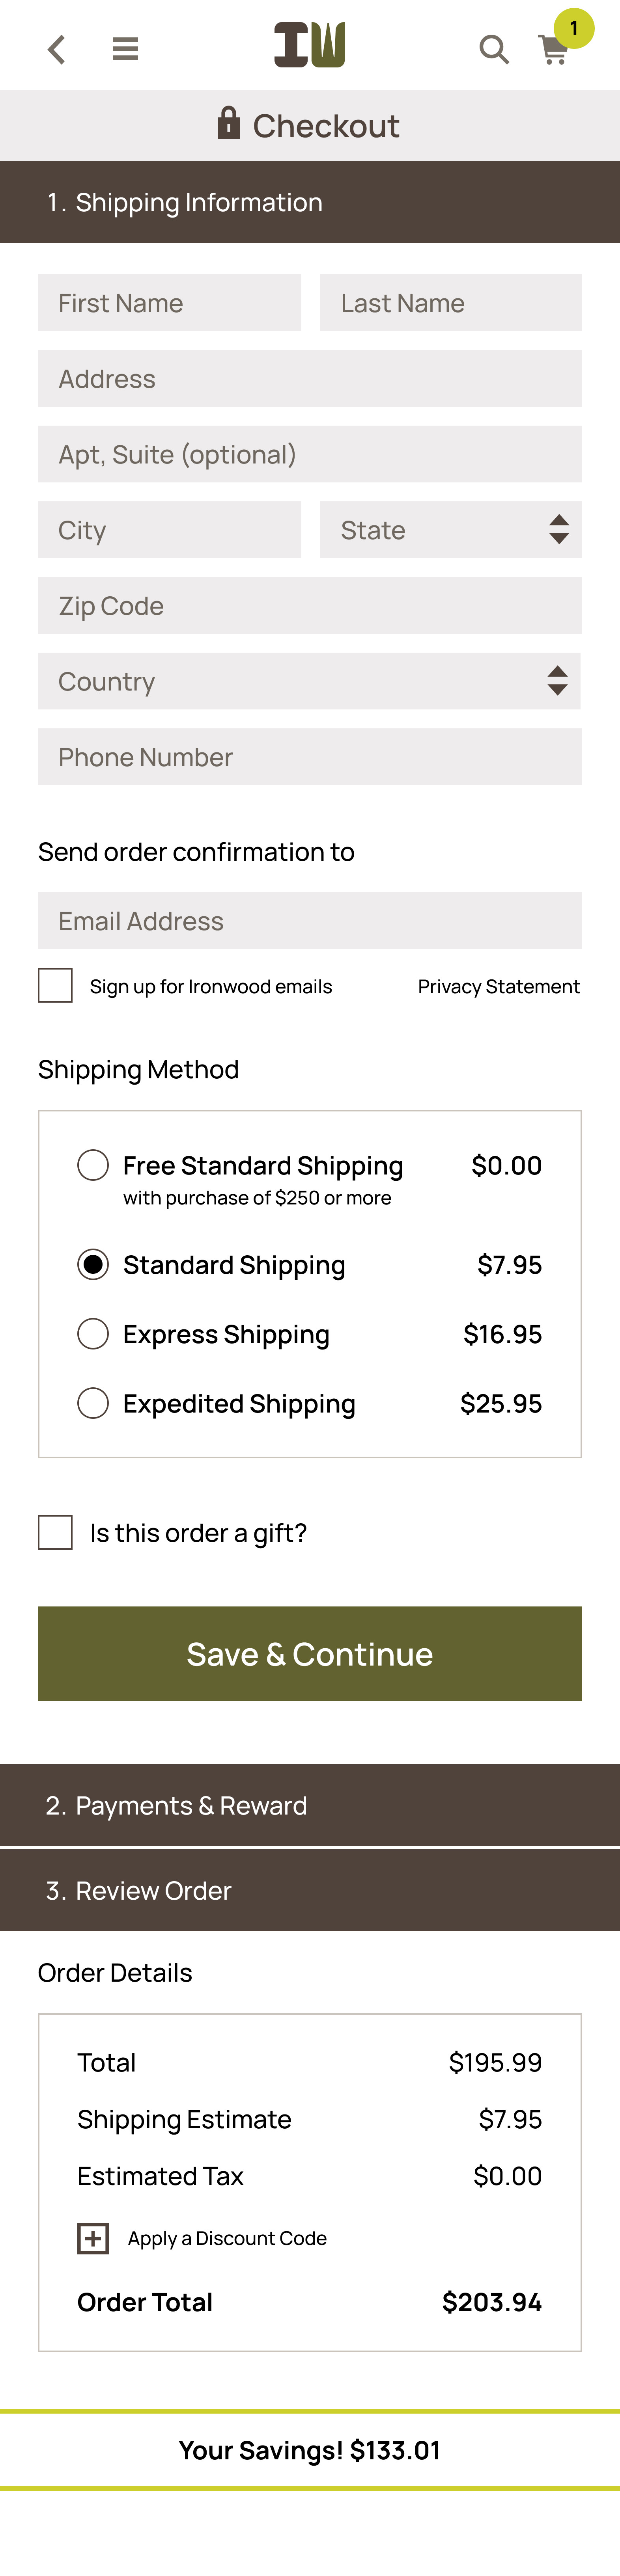Check Sign up for Ironwood emails
This screenshot has height=2576, width=620.
pos(55,985)
